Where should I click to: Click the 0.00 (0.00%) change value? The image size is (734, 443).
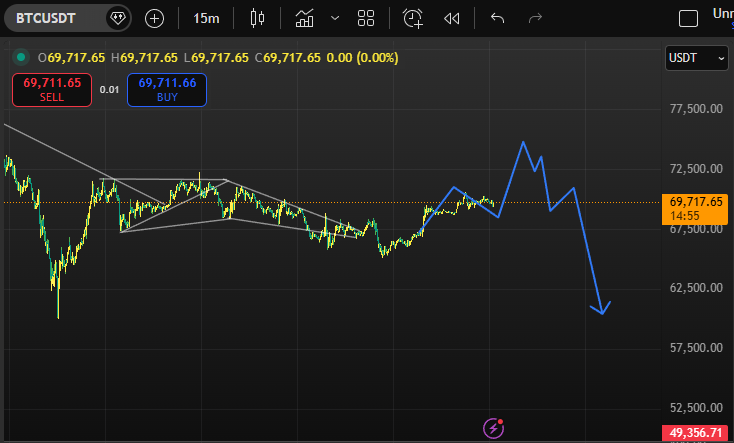(362, 58)
